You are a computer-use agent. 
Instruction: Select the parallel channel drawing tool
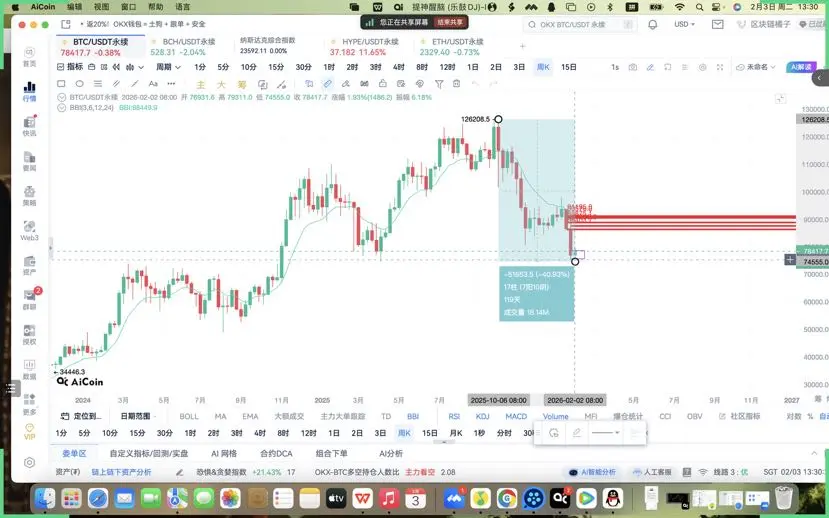pos(116,84)
